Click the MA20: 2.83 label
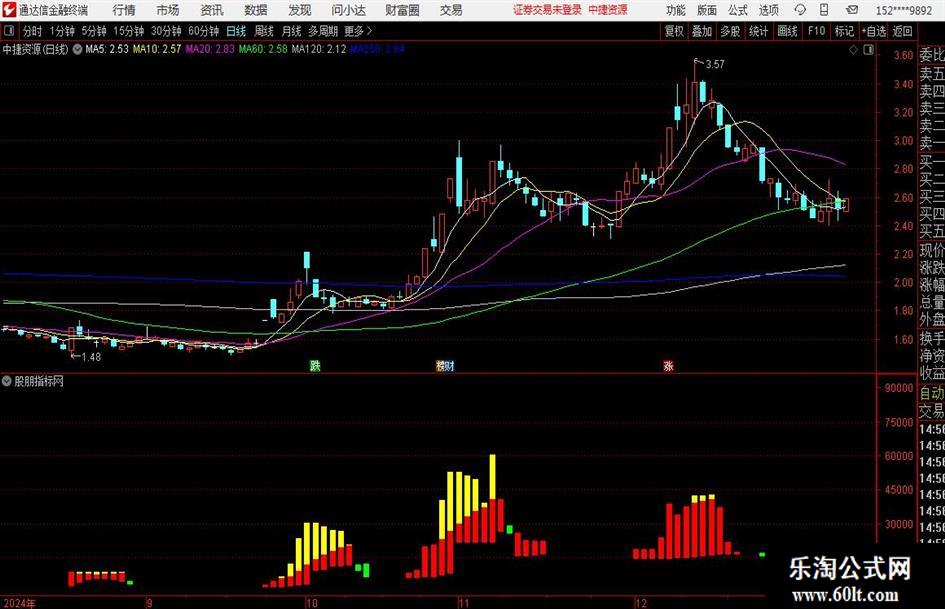 point(210,49)
